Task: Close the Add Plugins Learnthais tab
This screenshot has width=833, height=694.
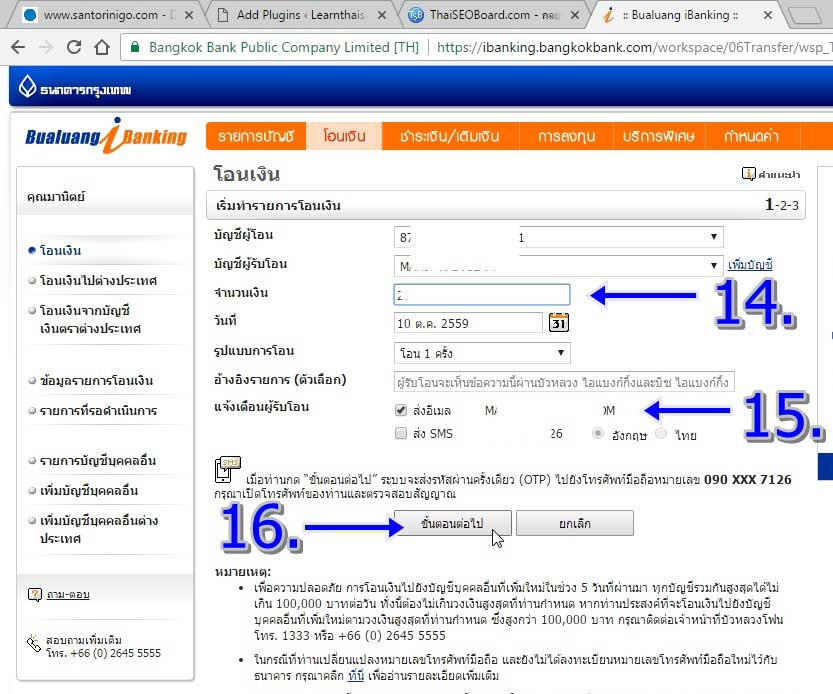Action: click(381, 15)
